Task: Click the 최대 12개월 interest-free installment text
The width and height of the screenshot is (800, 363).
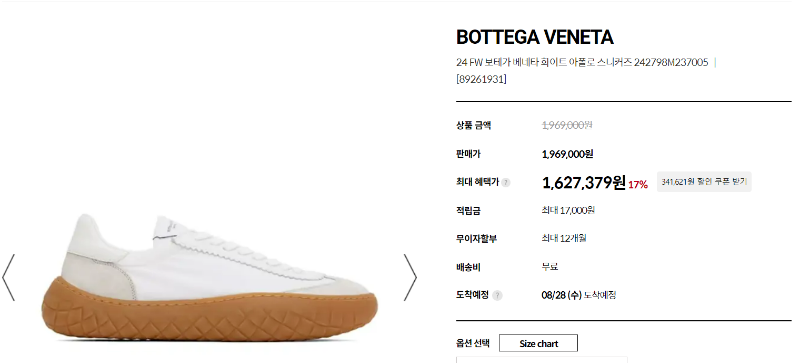Action: coord(564,238)
